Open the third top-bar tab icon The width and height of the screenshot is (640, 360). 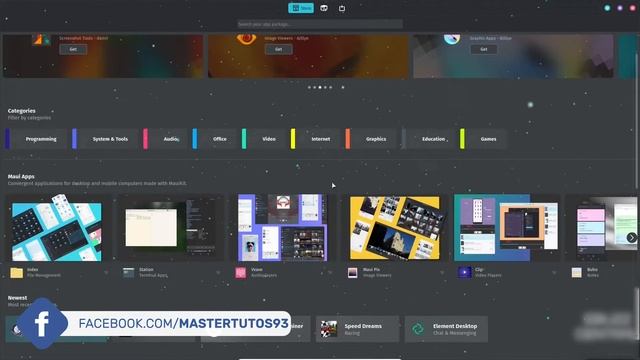(342, 8)
